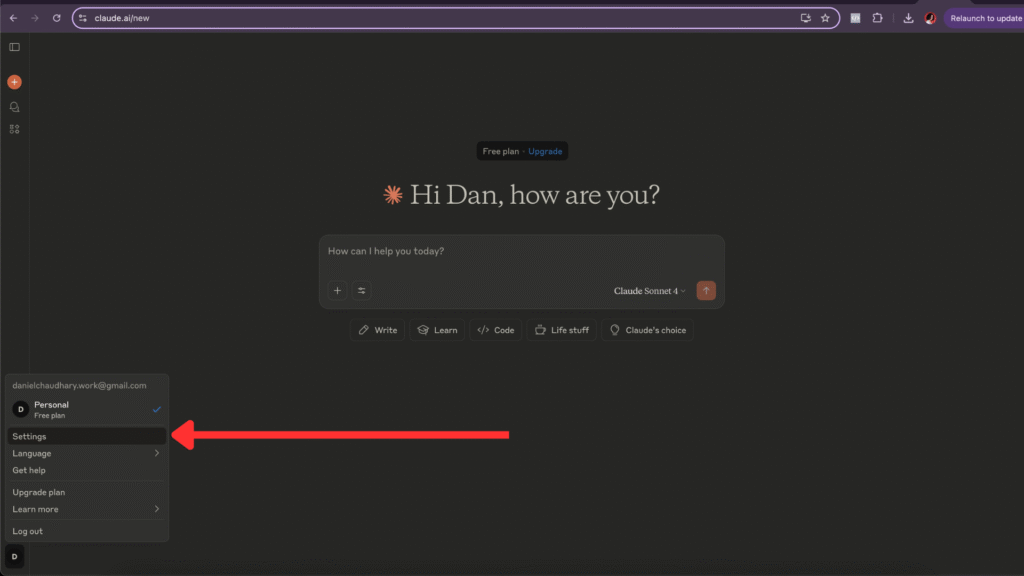The width and height of the screenshot is (1024, 576).
Task: Send message with the arrow button
Action: [x=706, y=291]
